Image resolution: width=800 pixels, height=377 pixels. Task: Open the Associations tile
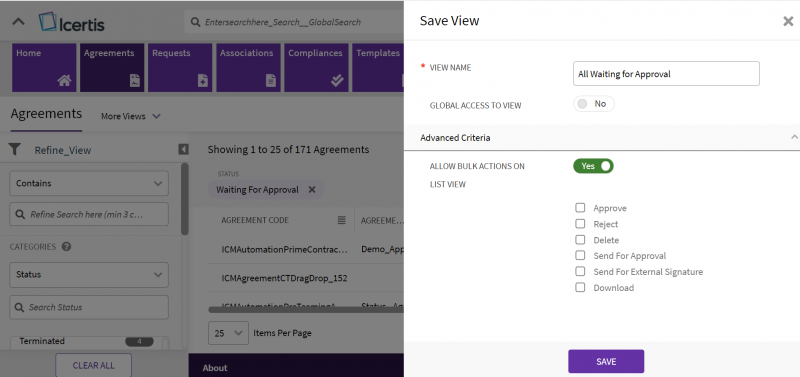[x=248, y=67]
